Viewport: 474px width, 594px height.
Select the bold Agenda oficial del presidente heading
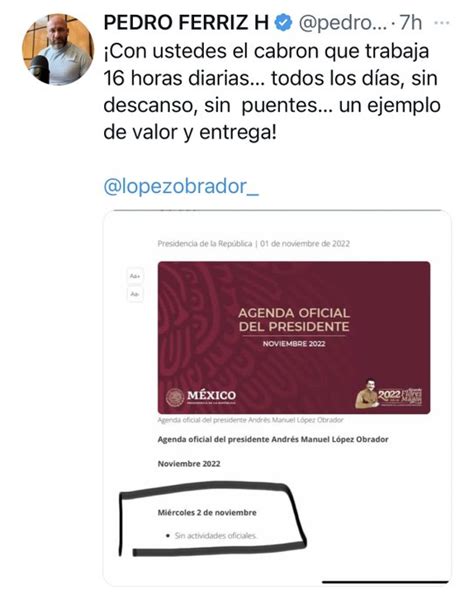(273, 439)
